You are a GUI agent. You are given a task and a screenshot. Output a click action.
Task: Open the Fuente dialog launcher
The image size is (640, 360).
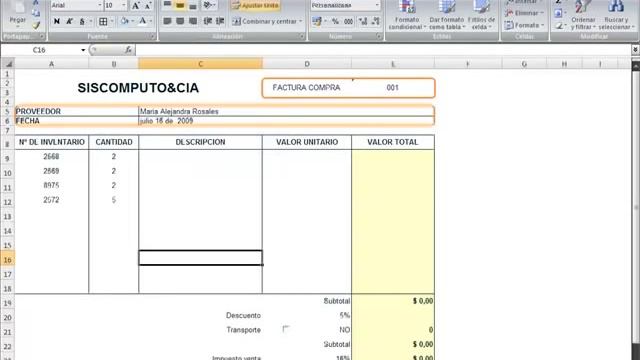(x=152, y=37)
